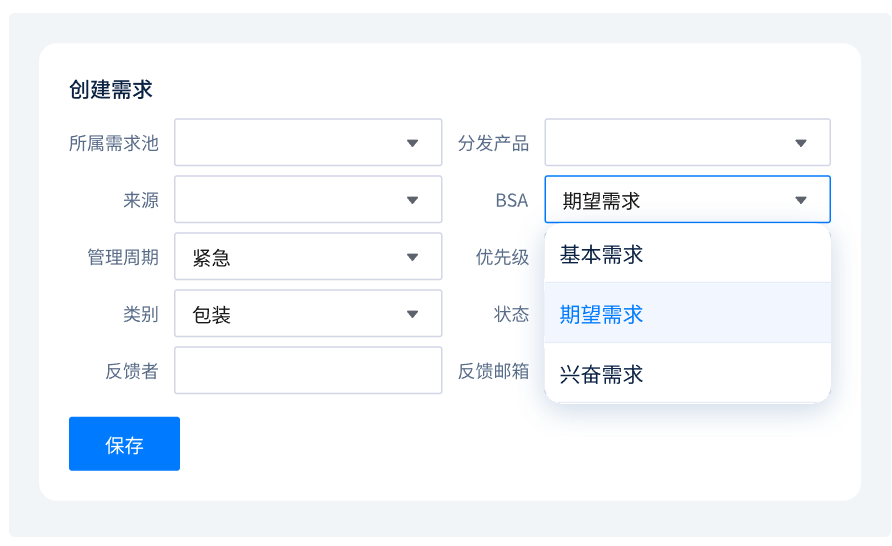Click the 优先级 field label
This screenshot has height=546, width=892.
(x=502, y=257)
